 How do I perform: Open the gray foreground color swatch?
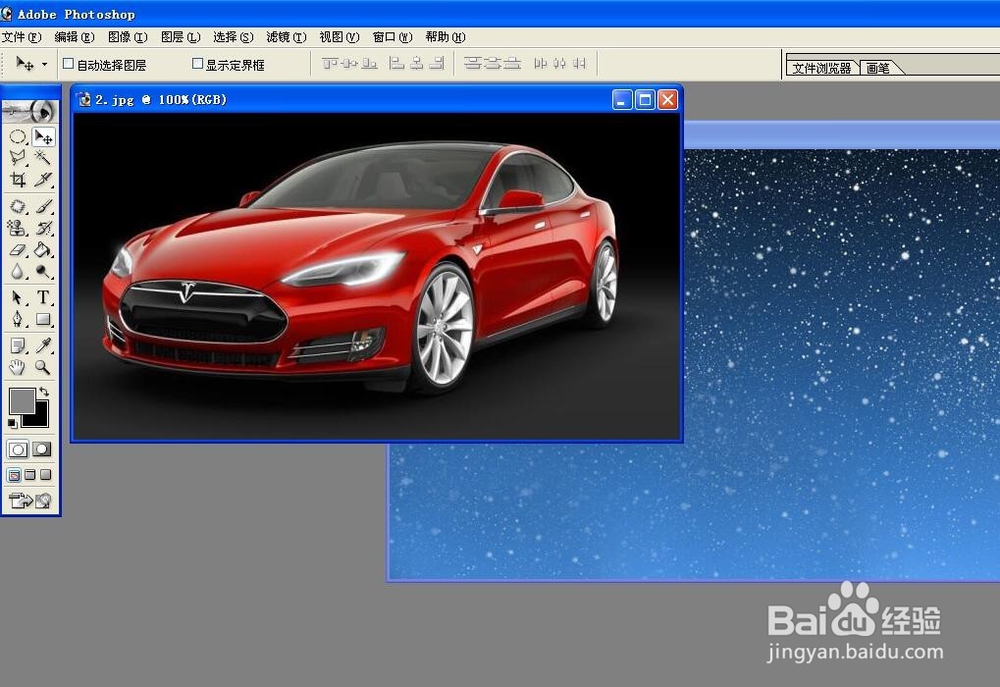[22, 401]
